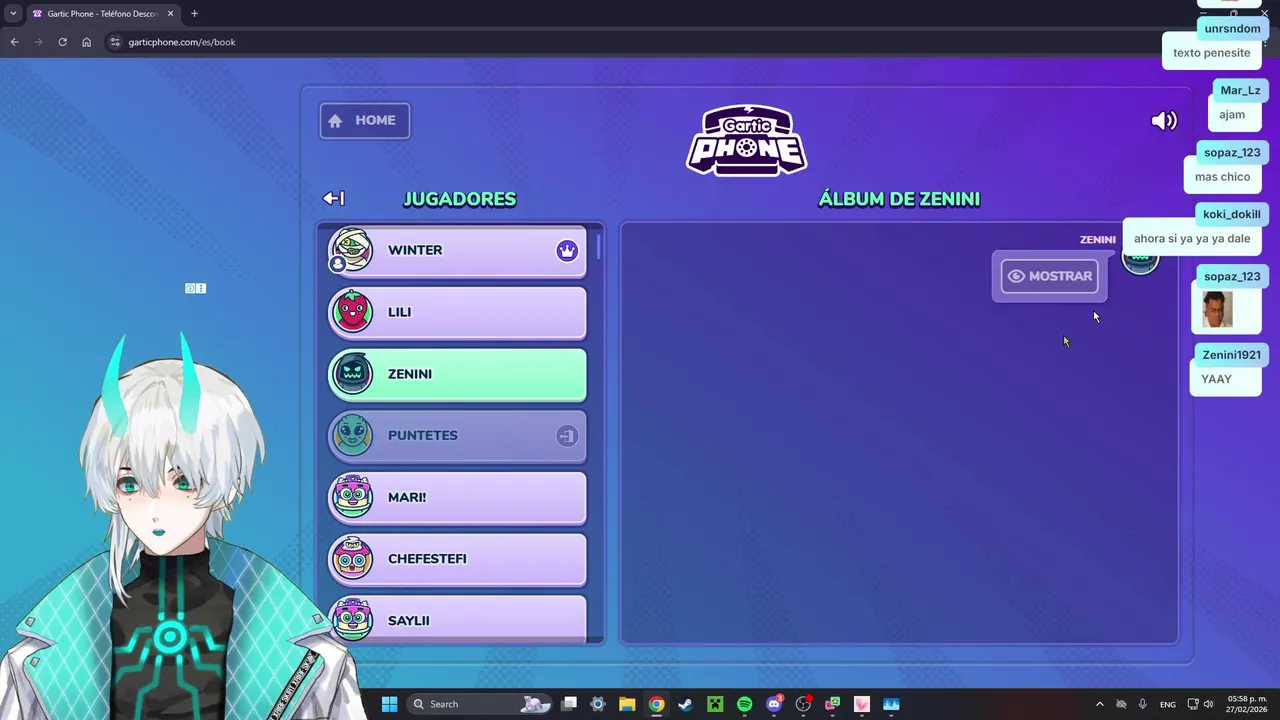Click the Gartic Phone logo

[747, 140]
